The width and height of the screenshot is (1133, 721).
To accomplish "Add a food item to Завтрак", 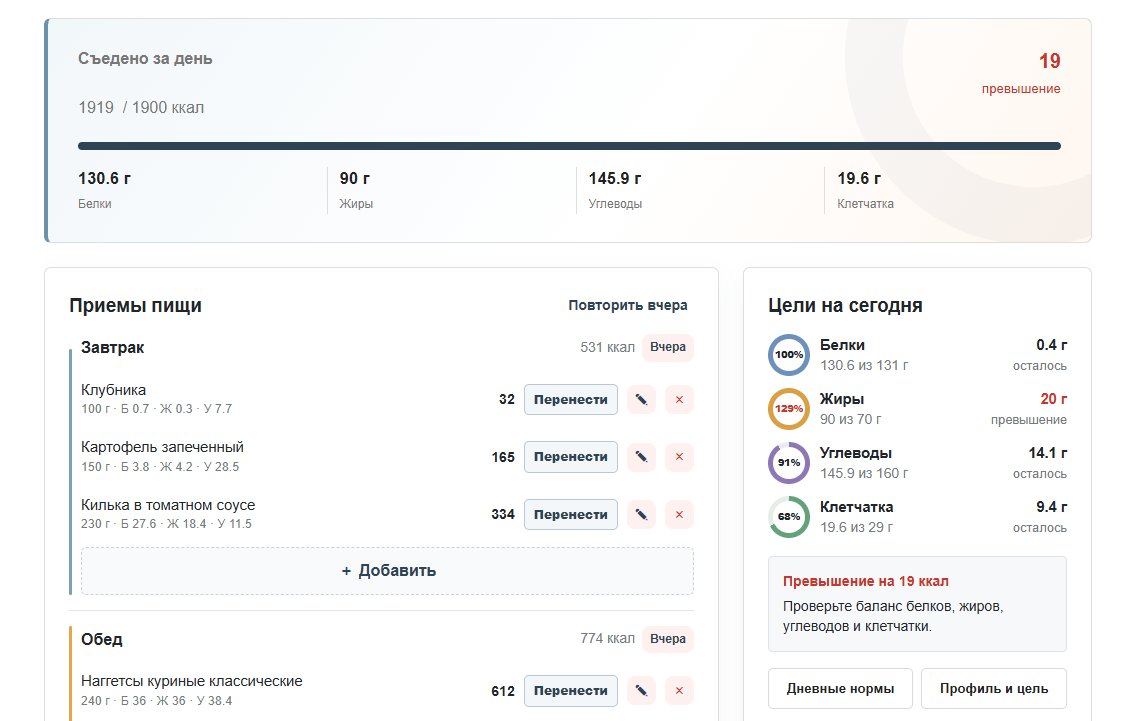I will pos(387,571).
